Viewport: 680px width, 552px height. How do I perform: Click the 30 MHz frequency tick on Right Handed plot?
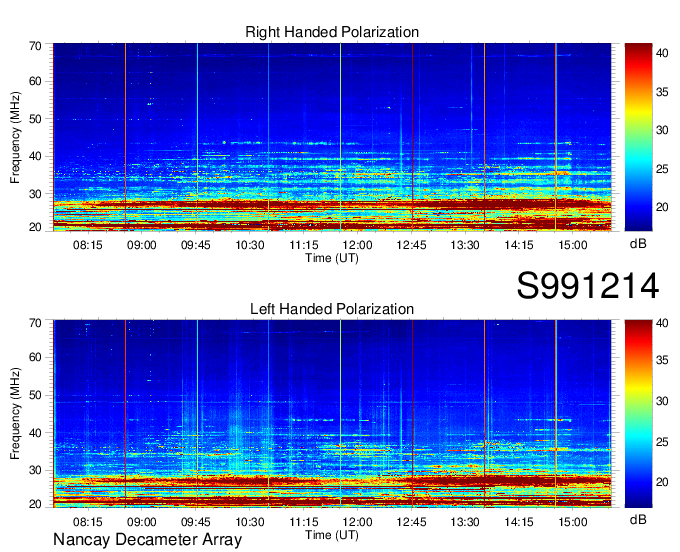35,194
